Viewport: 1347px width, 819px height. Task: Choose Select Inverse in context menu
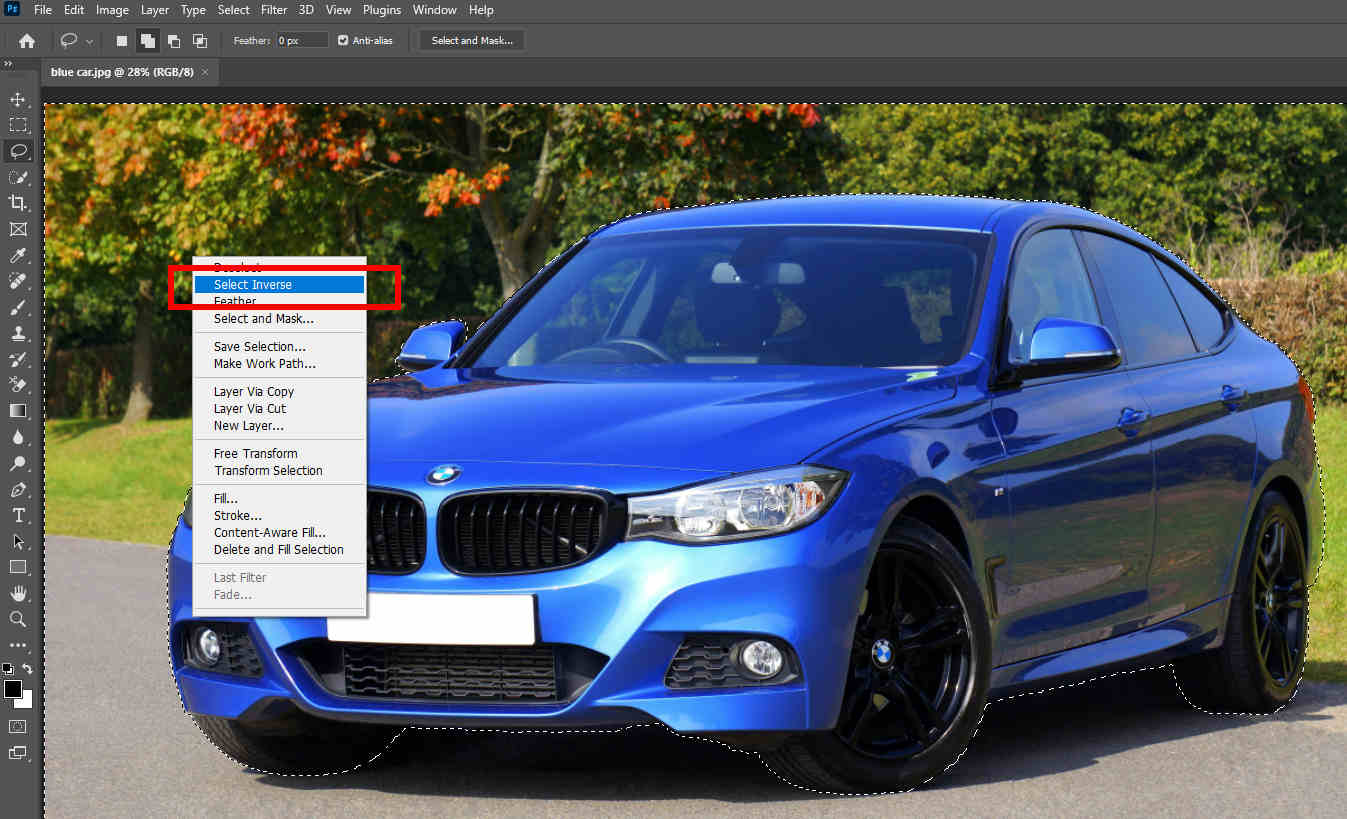pos(279,285)
